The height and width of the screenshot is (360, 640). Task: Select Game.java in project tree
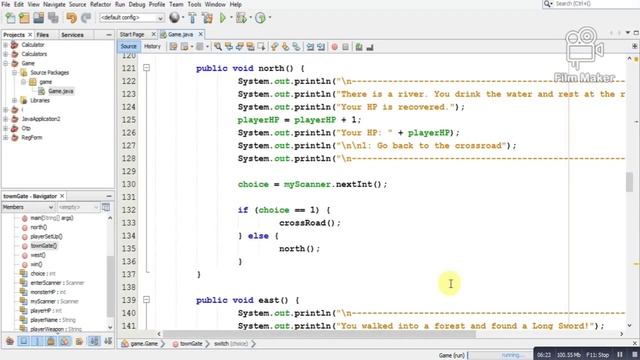pos(60,91)
